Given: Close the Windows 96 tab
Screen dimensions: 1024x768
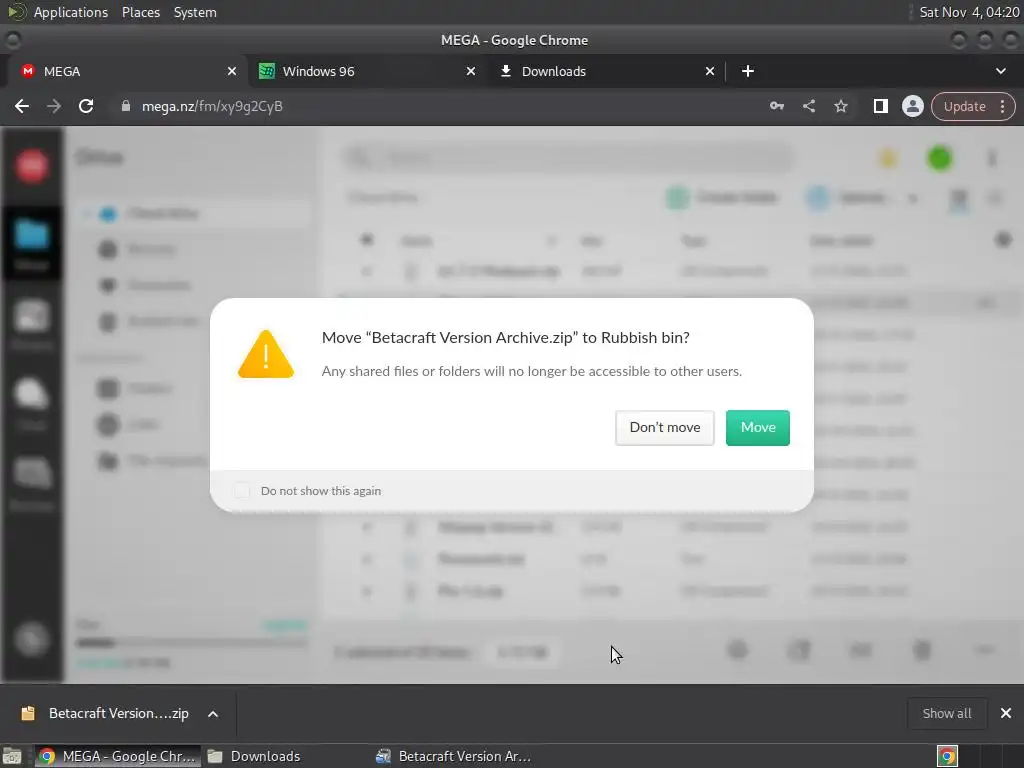Looking at the screenshot, I should (x=471, y=71).
